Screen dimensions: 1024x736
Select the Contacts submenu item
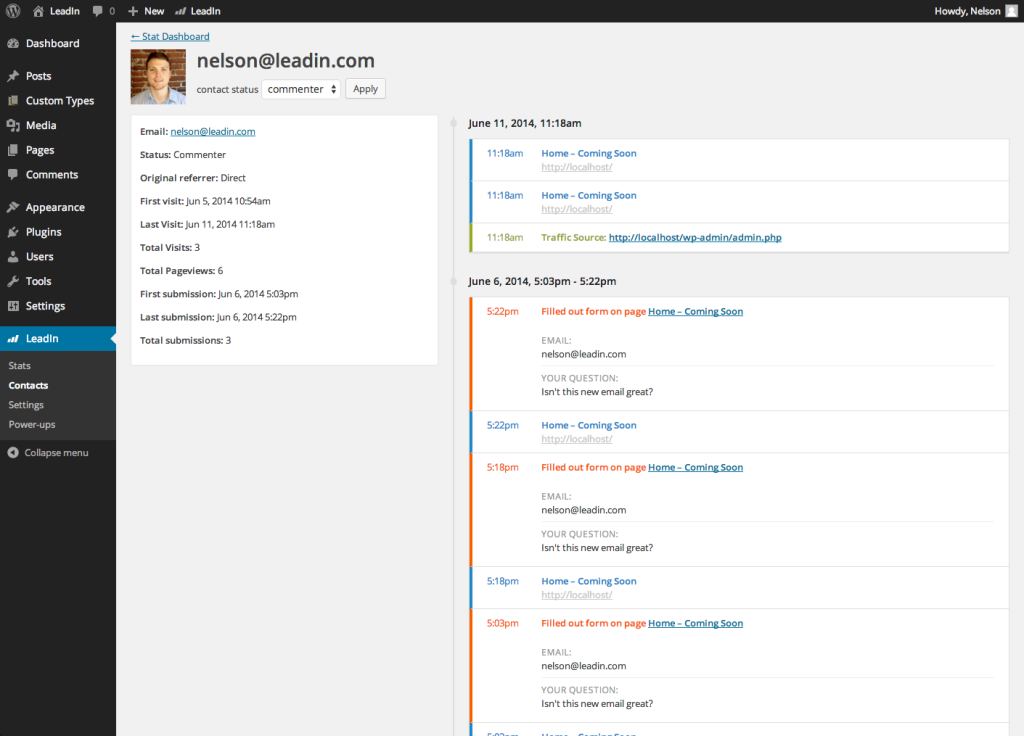(28, 385)
